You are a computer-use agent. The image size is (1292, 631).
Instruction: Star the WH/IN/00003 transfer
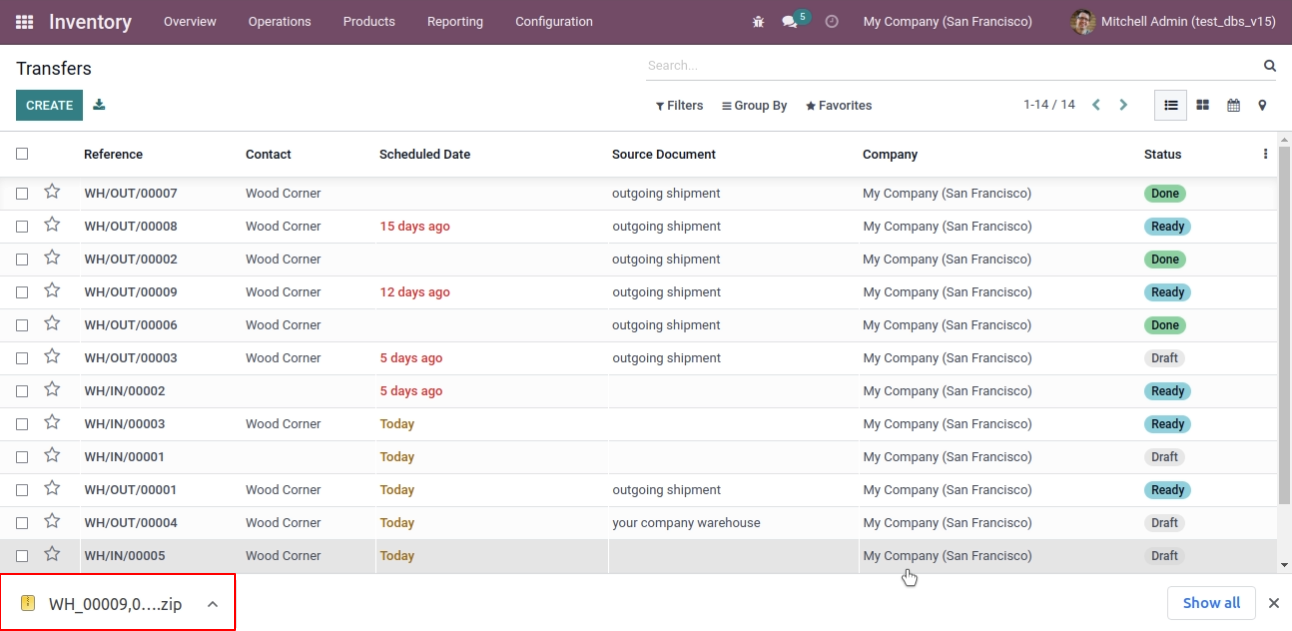[52, 423]
